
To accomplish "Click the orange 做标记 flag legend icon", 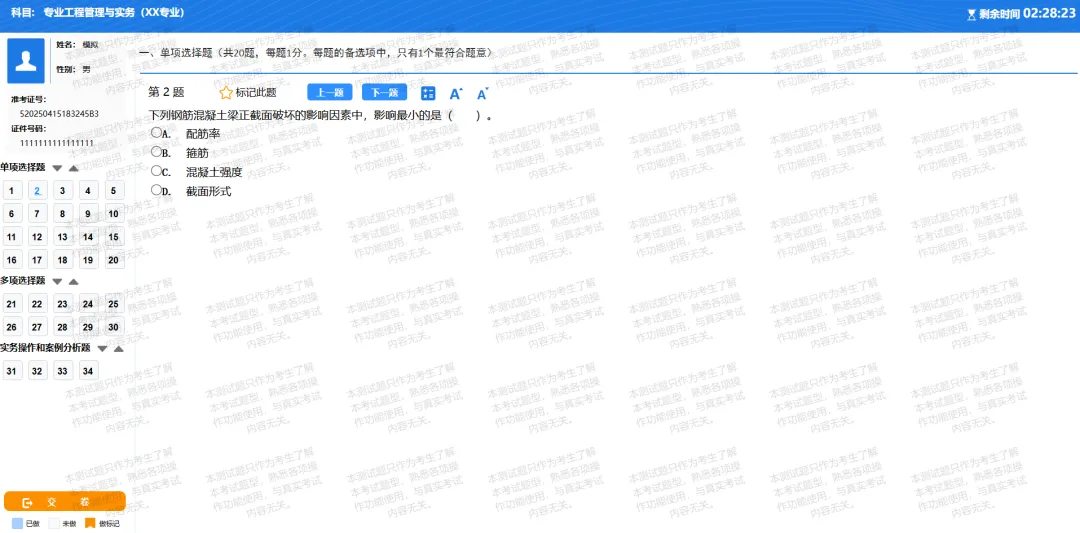I will (90, 523).
